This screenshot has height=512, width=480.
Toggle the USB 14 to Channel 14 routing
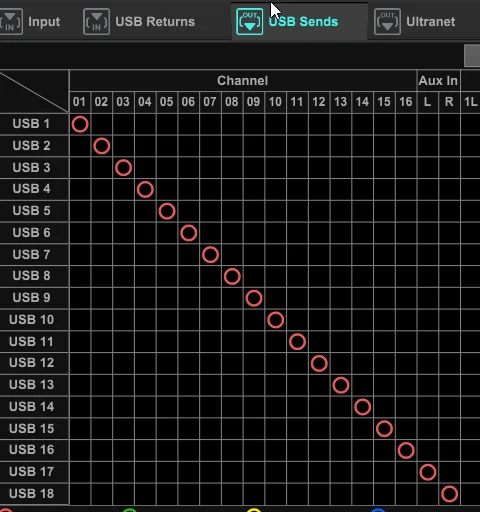click(x=363, y=407)
